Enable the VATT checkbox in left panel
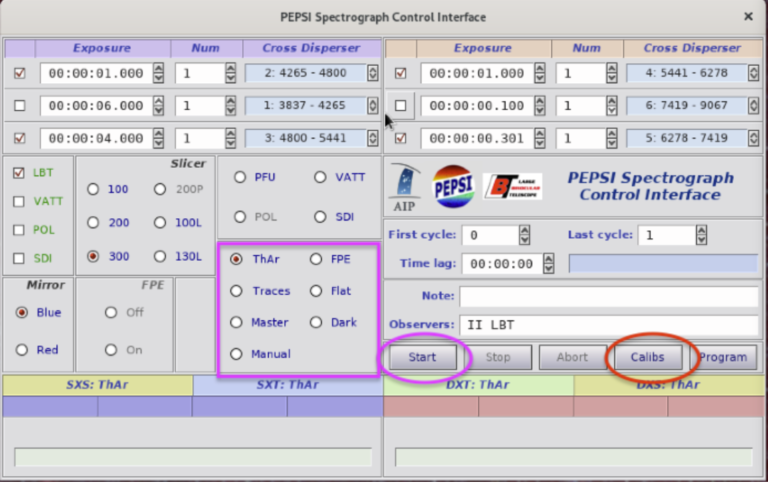 point(19,201)
